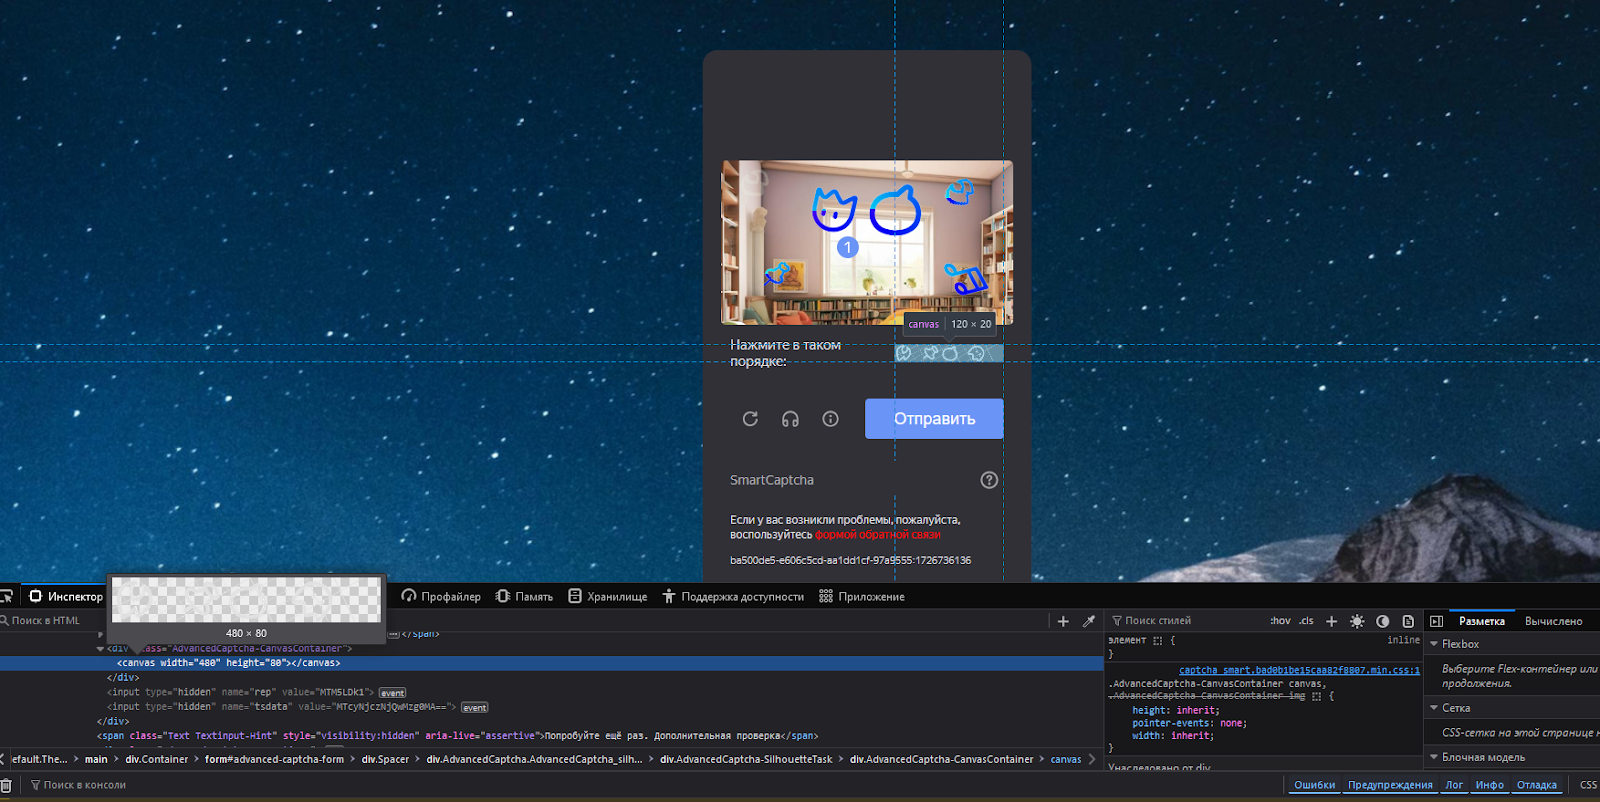Viewport: 1600px width, 802px height.
Task: Collapse the Сетка section
Action: click(x=1434, y=708)
